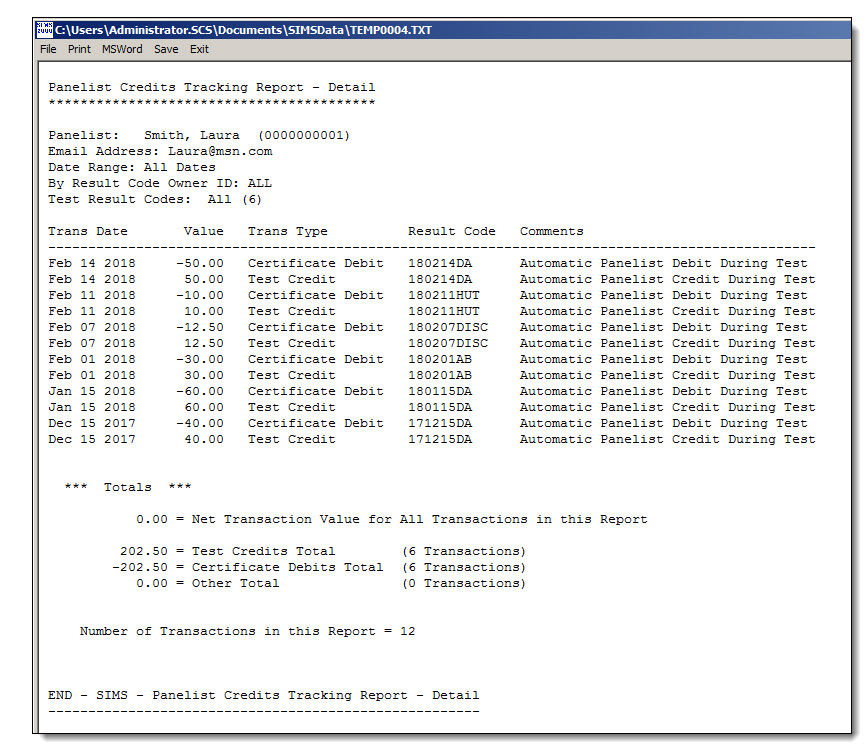Click the Net Transaction Value total line

click(x=391, y=520)
